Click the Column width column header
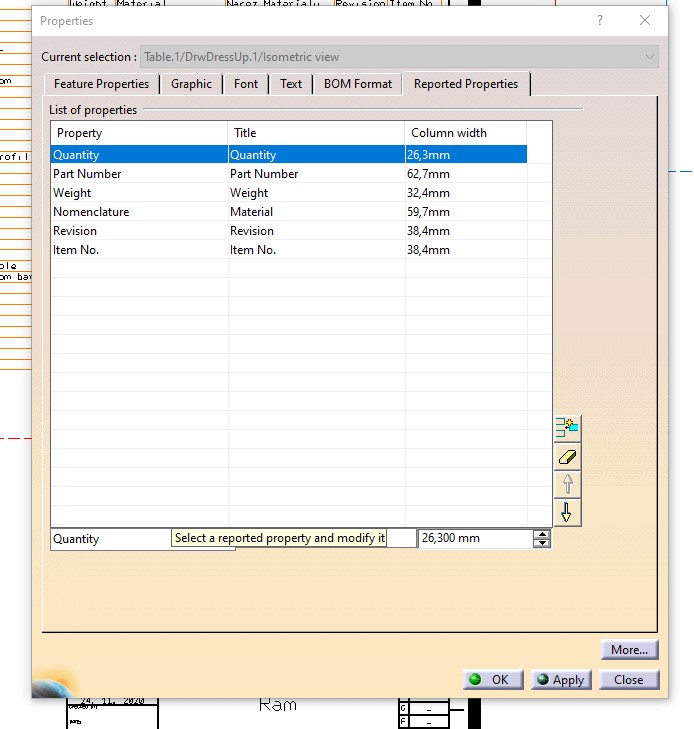 [464, 133]
